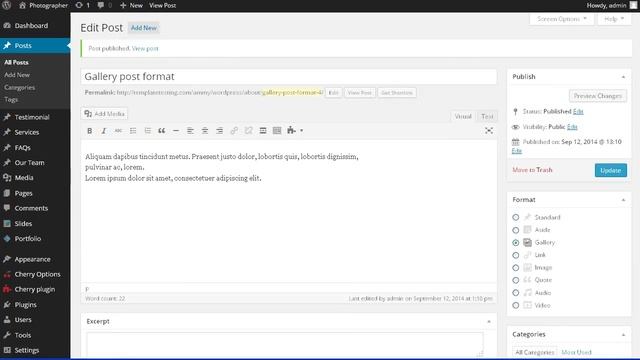Select the Link post format
Screen dimensions: 640x360
[516, 255]
